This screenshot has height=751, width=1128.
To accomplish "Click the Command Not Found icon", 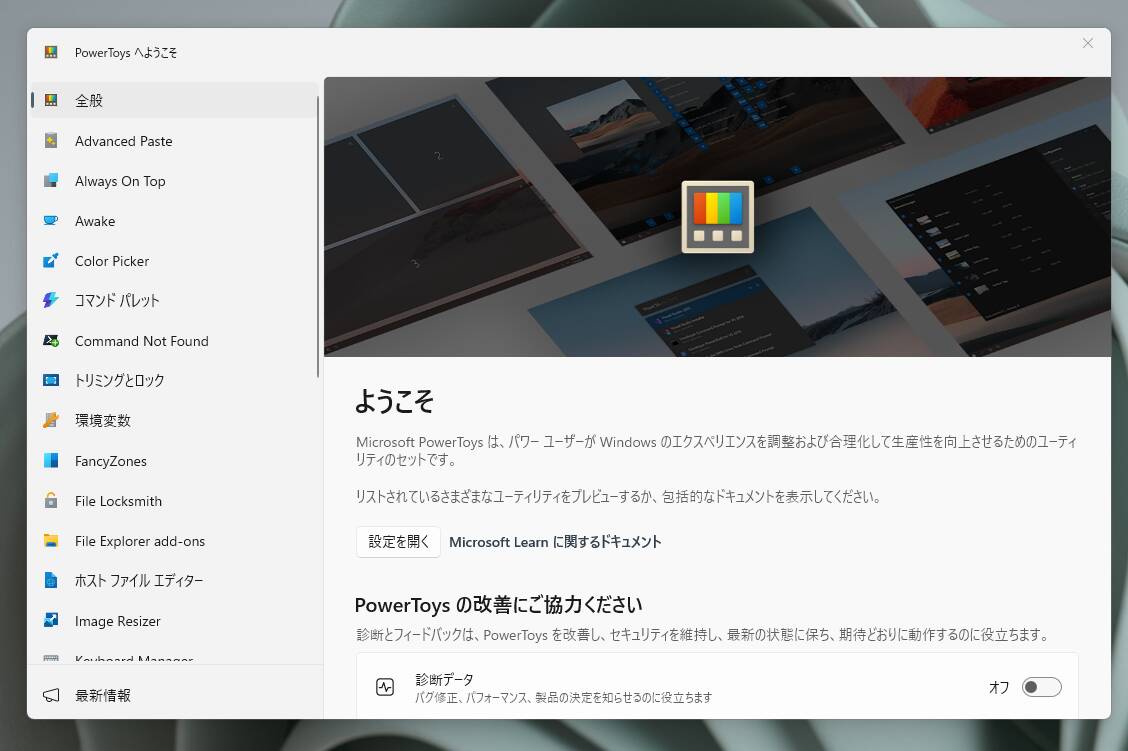I will tap(50, 340).
